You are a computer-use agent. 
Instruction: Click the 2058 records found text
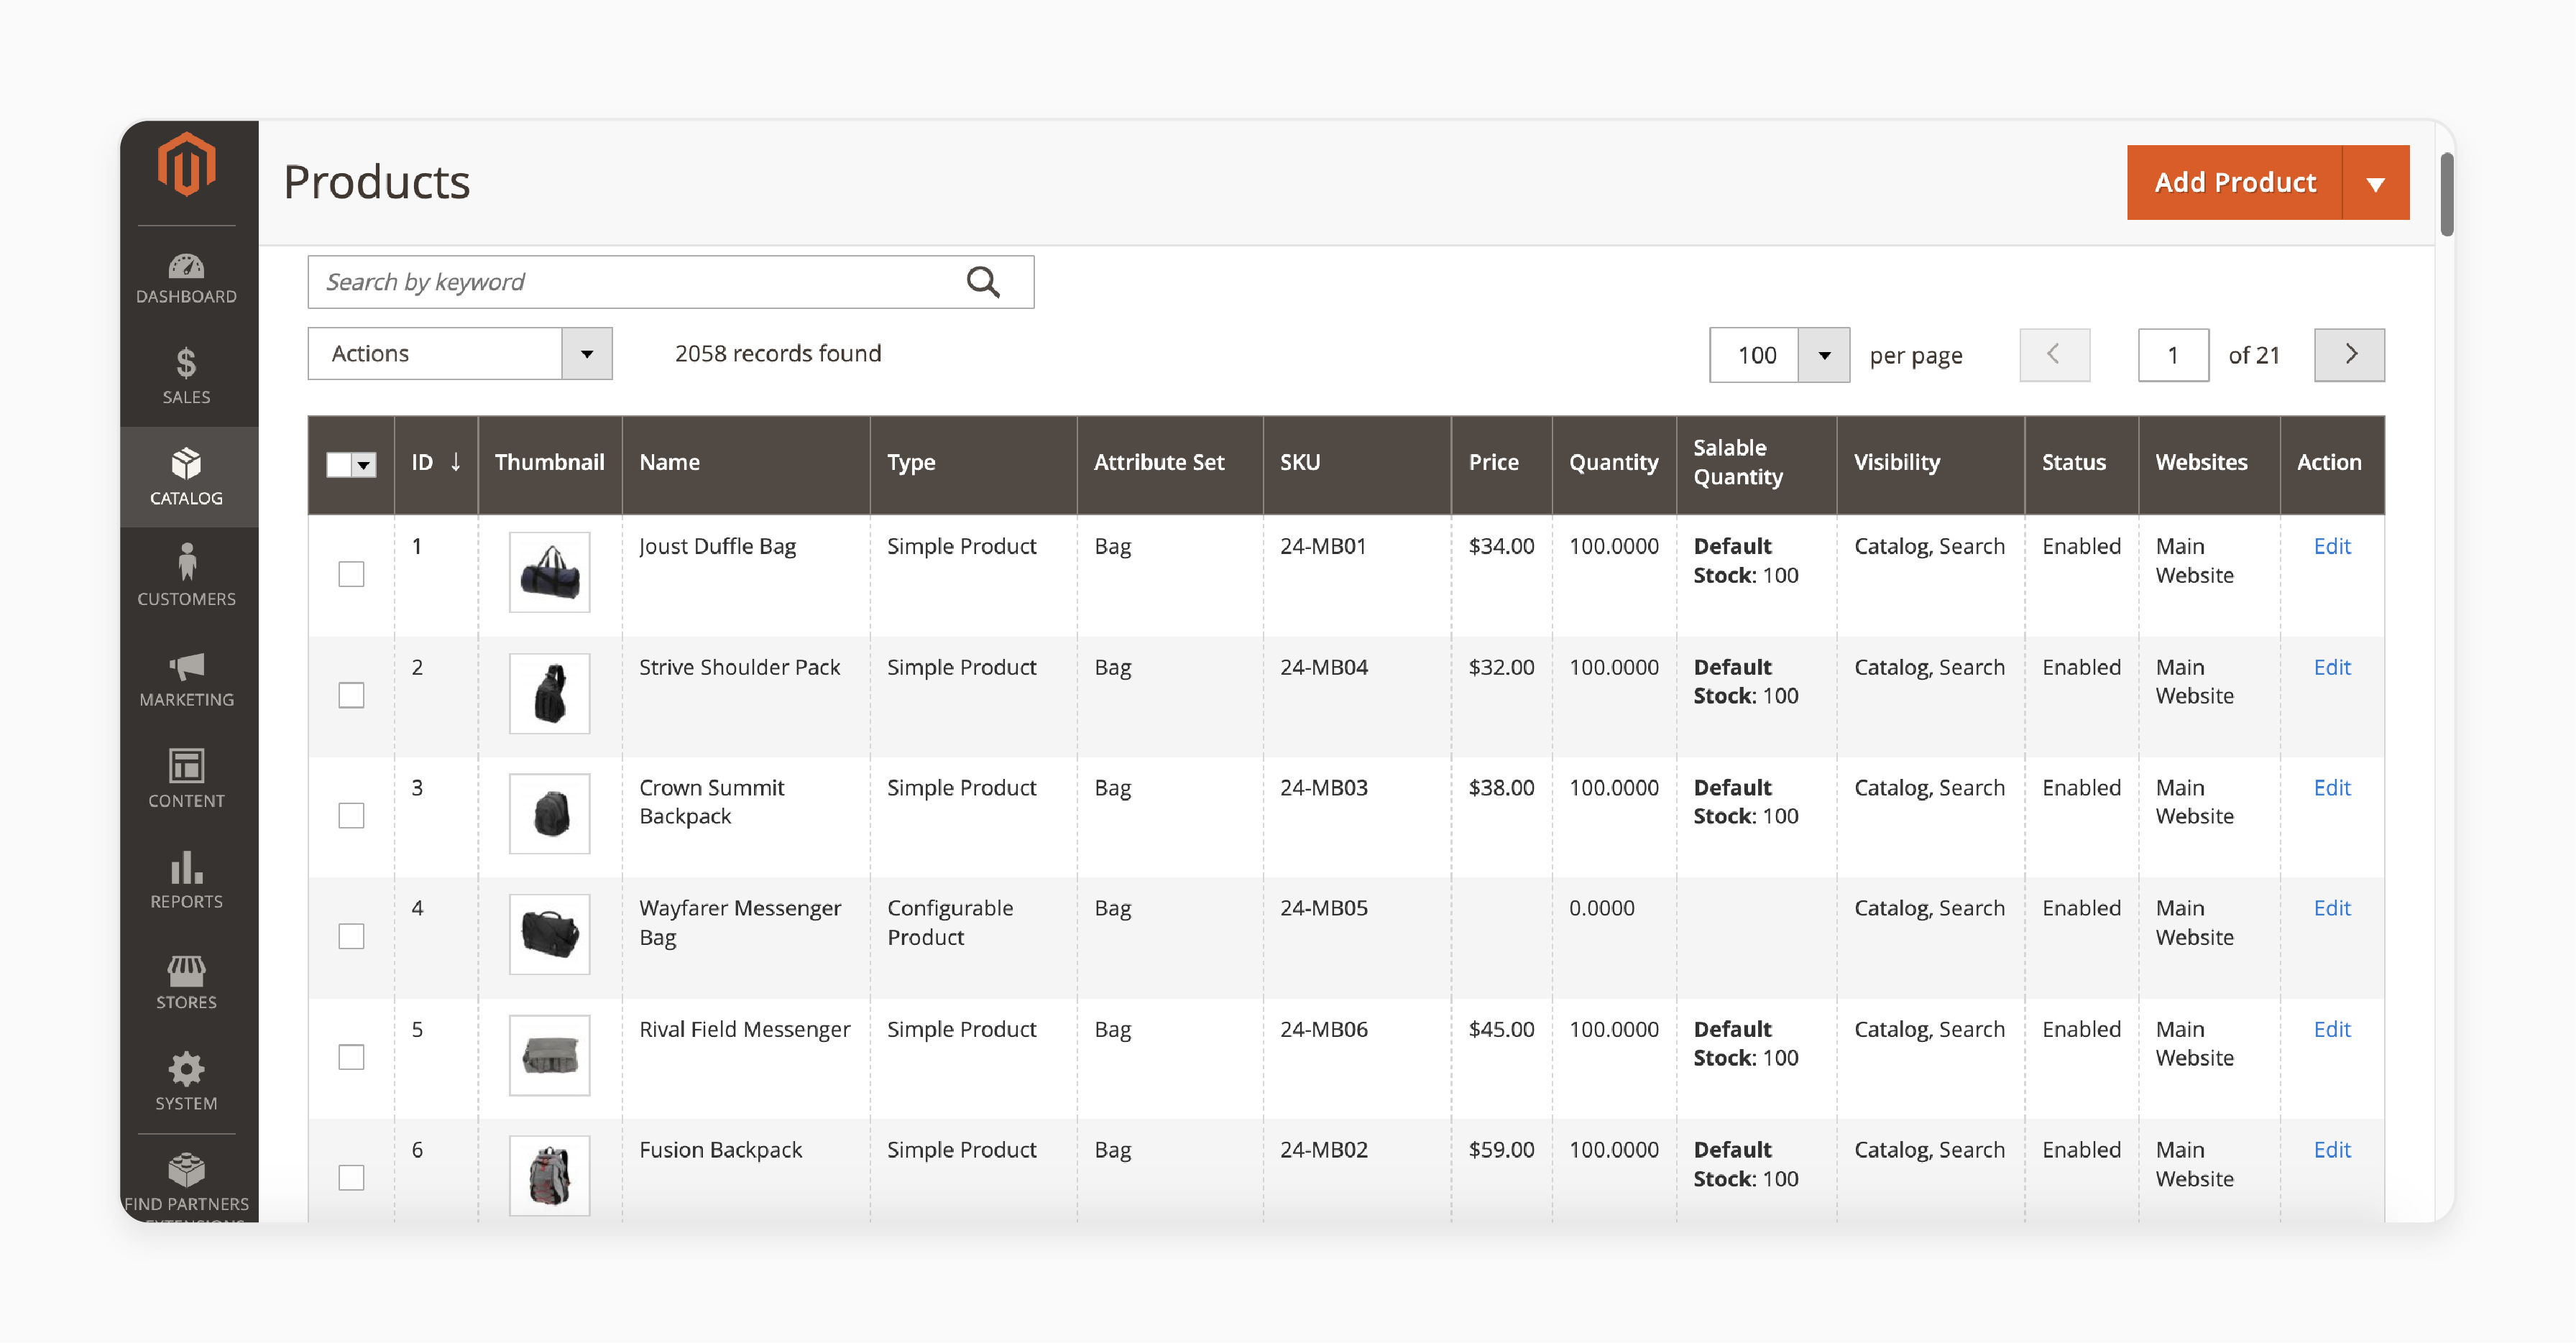778,354
